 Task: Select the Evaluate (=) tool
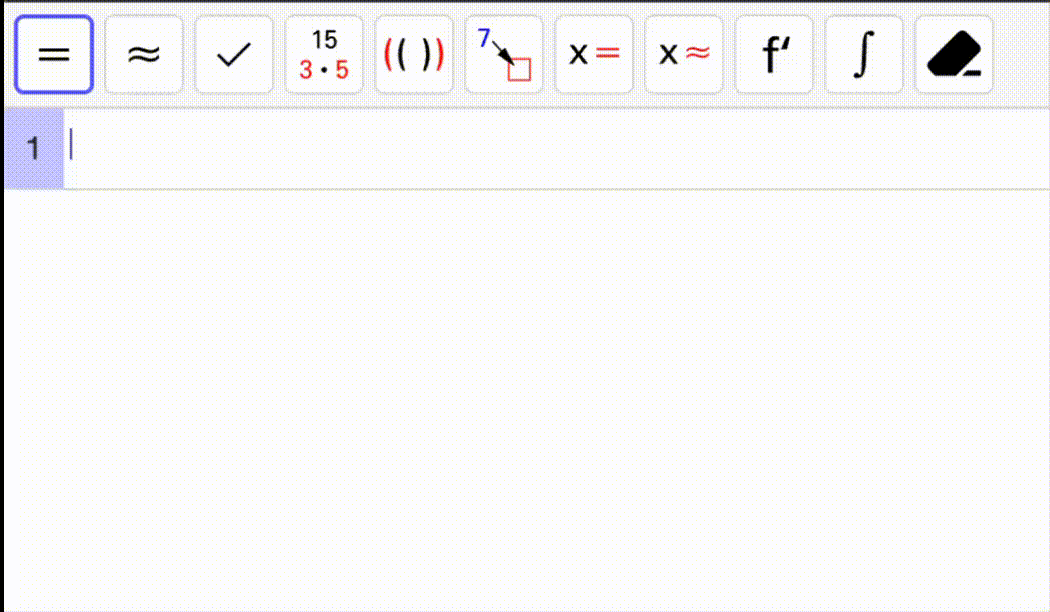pyautogui.click(x=54, y=55)
